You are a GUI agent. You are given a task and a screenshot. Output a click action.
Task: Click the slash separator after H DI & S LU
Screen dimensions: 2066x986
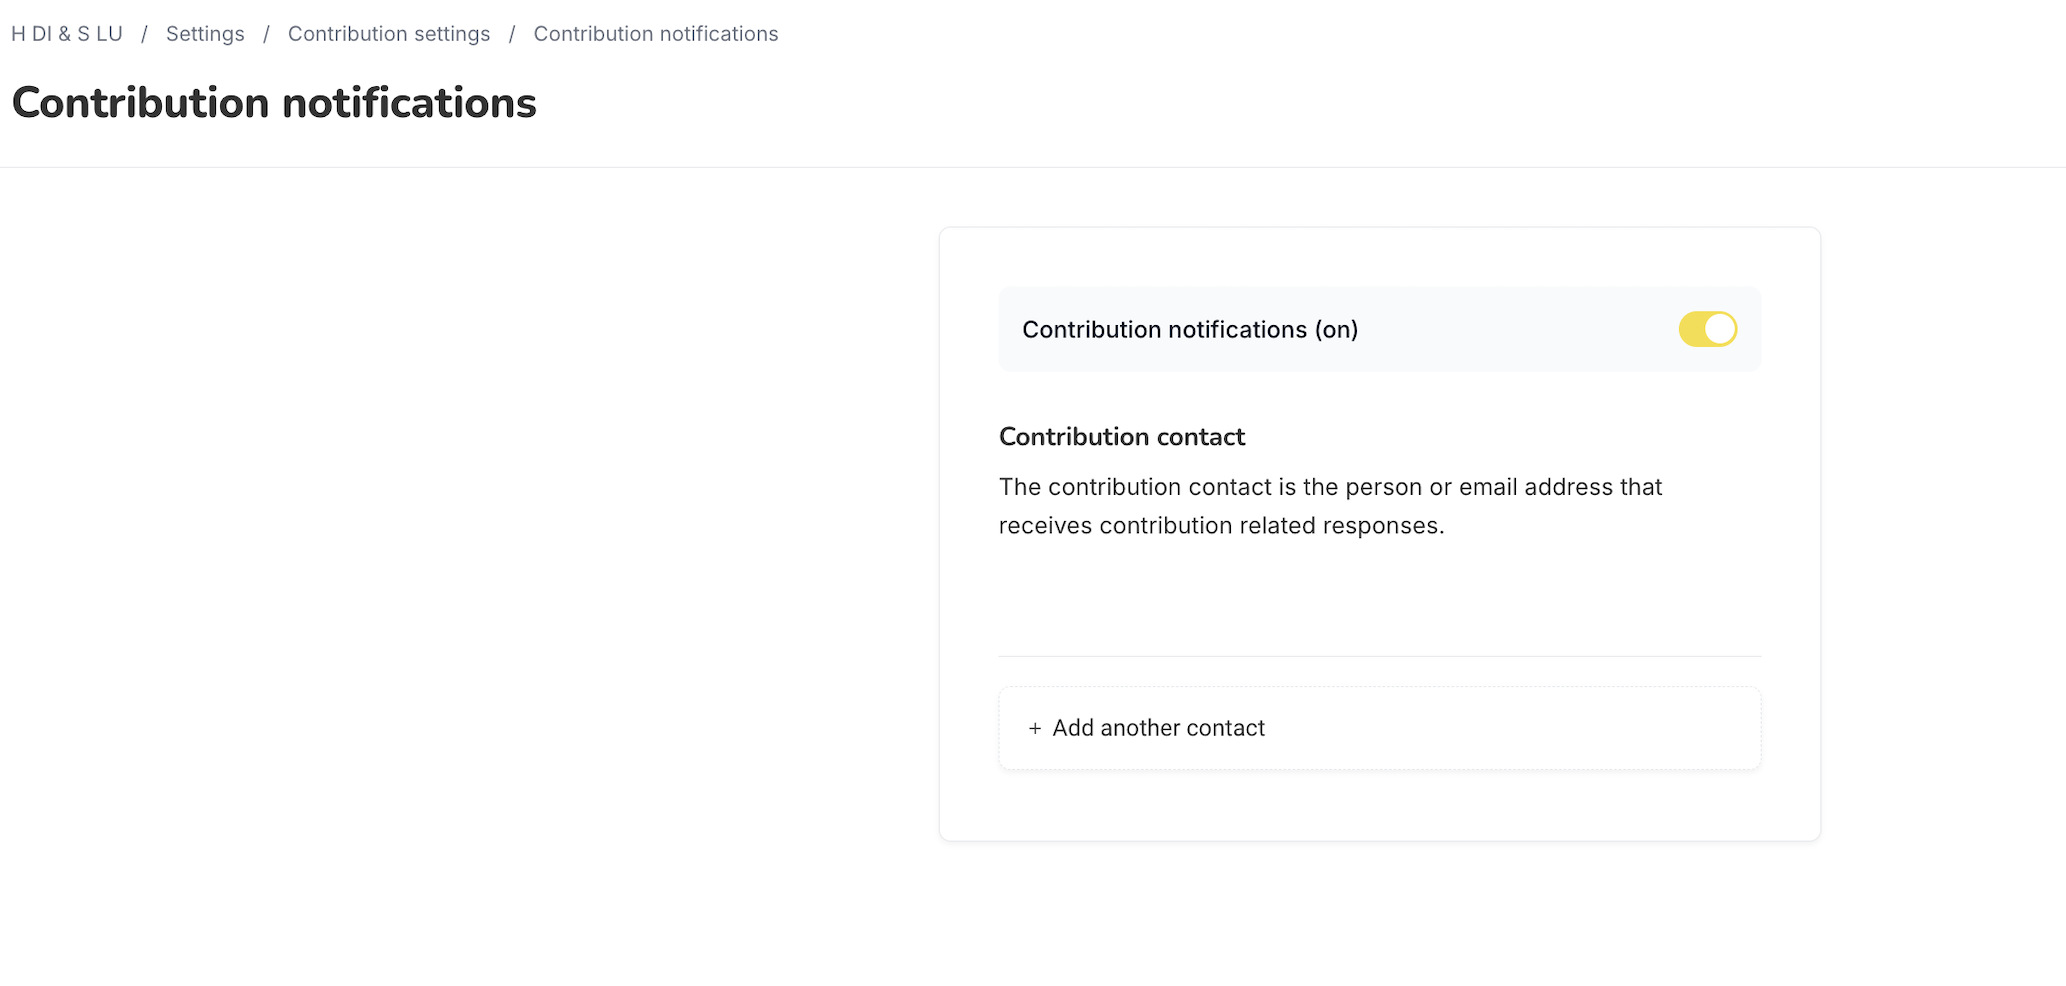point(144,34)
